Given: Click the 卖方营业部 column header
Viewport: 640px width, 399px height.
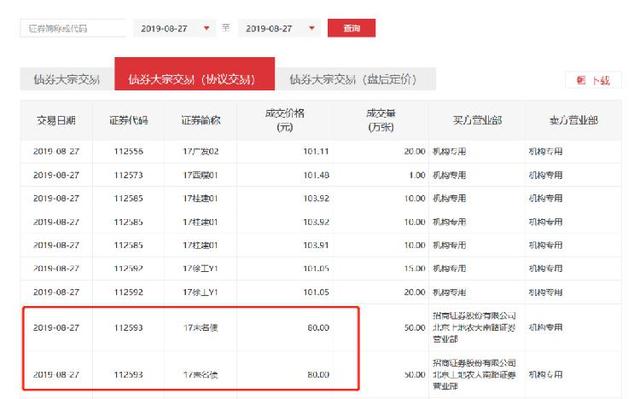Looking at the screenshot, I should coord(573,120).
